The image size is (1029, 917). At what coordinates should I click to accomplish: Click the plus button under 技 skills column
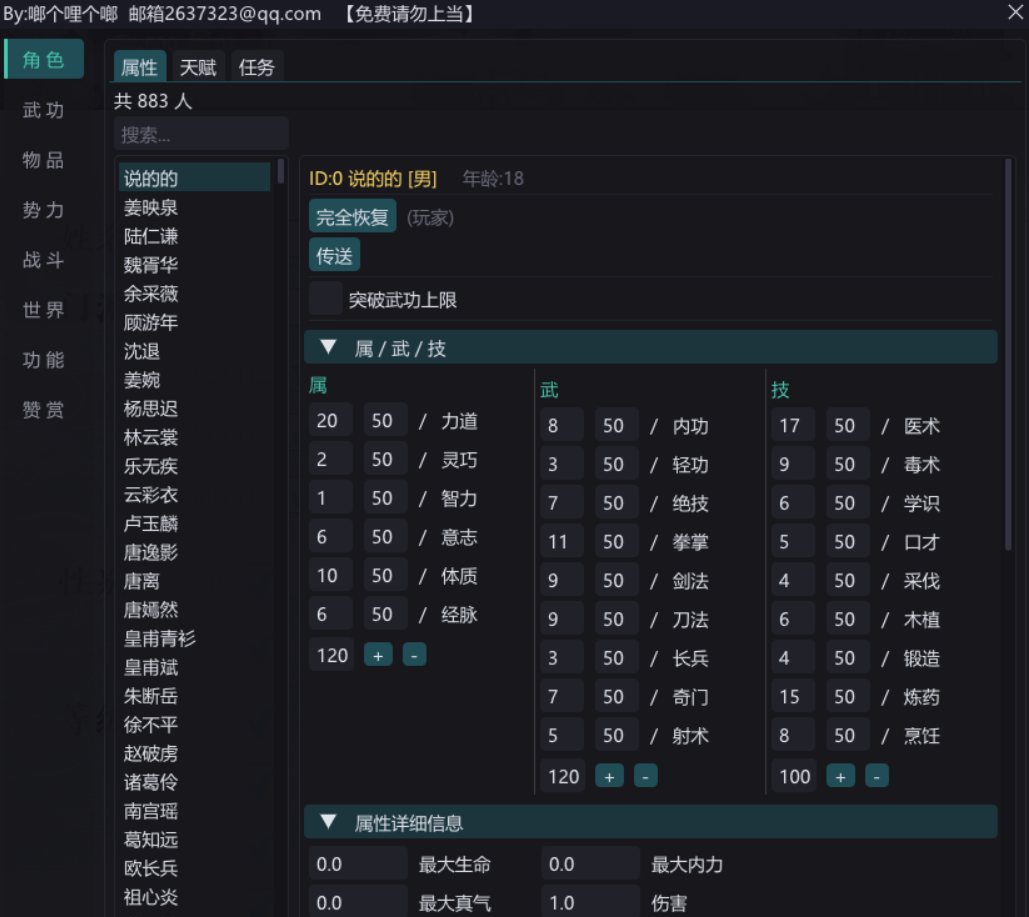tap(840, 776)
